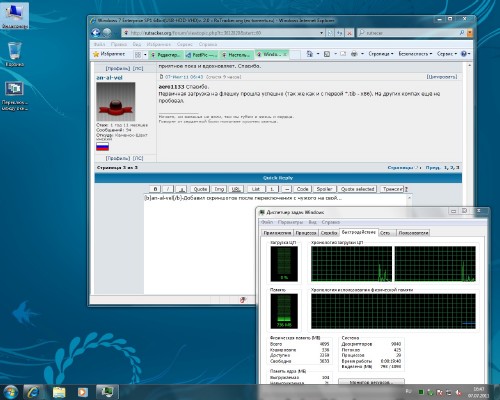Switch to the Пользователи tab in Task Manager
This screenshot has height=400, width=500.
coord(413,233)
